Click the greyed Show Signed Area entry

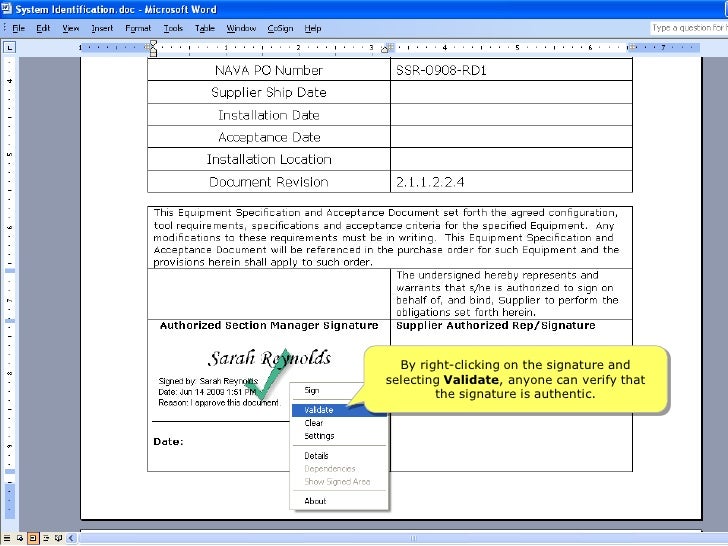339,482
